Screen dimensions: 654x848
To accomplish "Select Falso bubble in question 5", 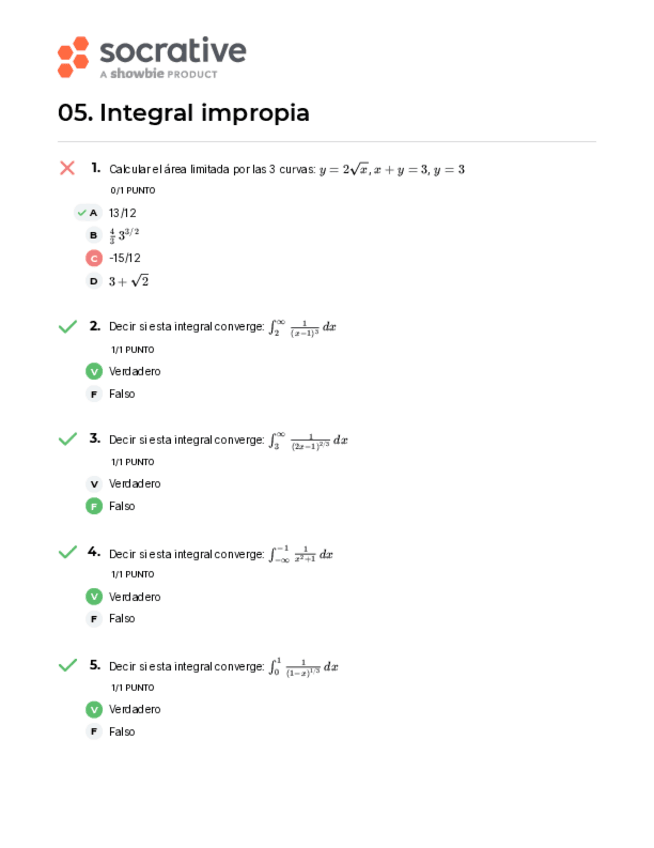I will click(94, 732).
